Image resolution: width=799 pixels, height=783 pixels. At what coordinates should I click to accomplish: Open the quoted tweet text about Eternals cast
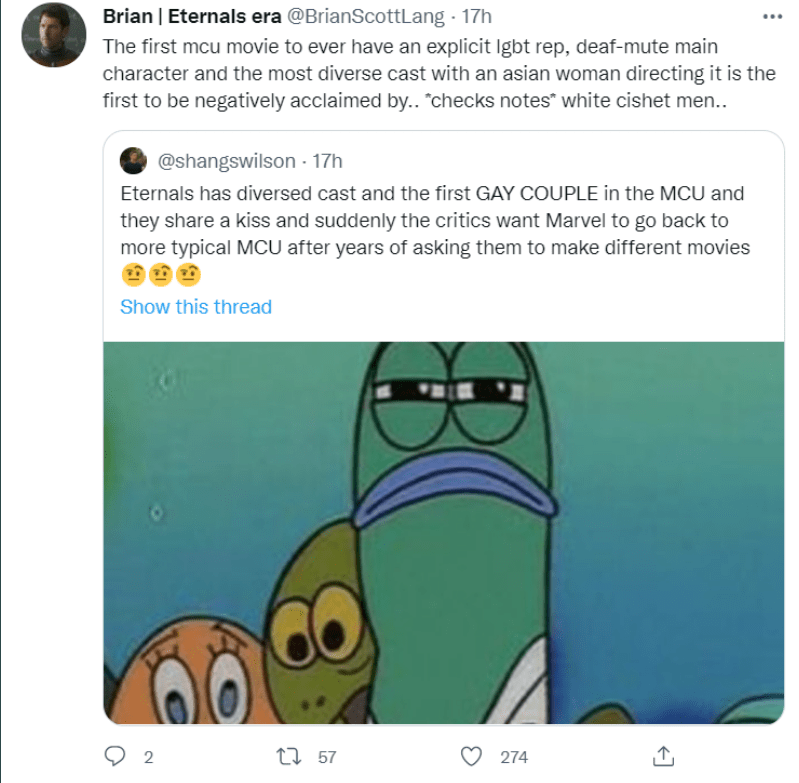click(x=434, y=220)
